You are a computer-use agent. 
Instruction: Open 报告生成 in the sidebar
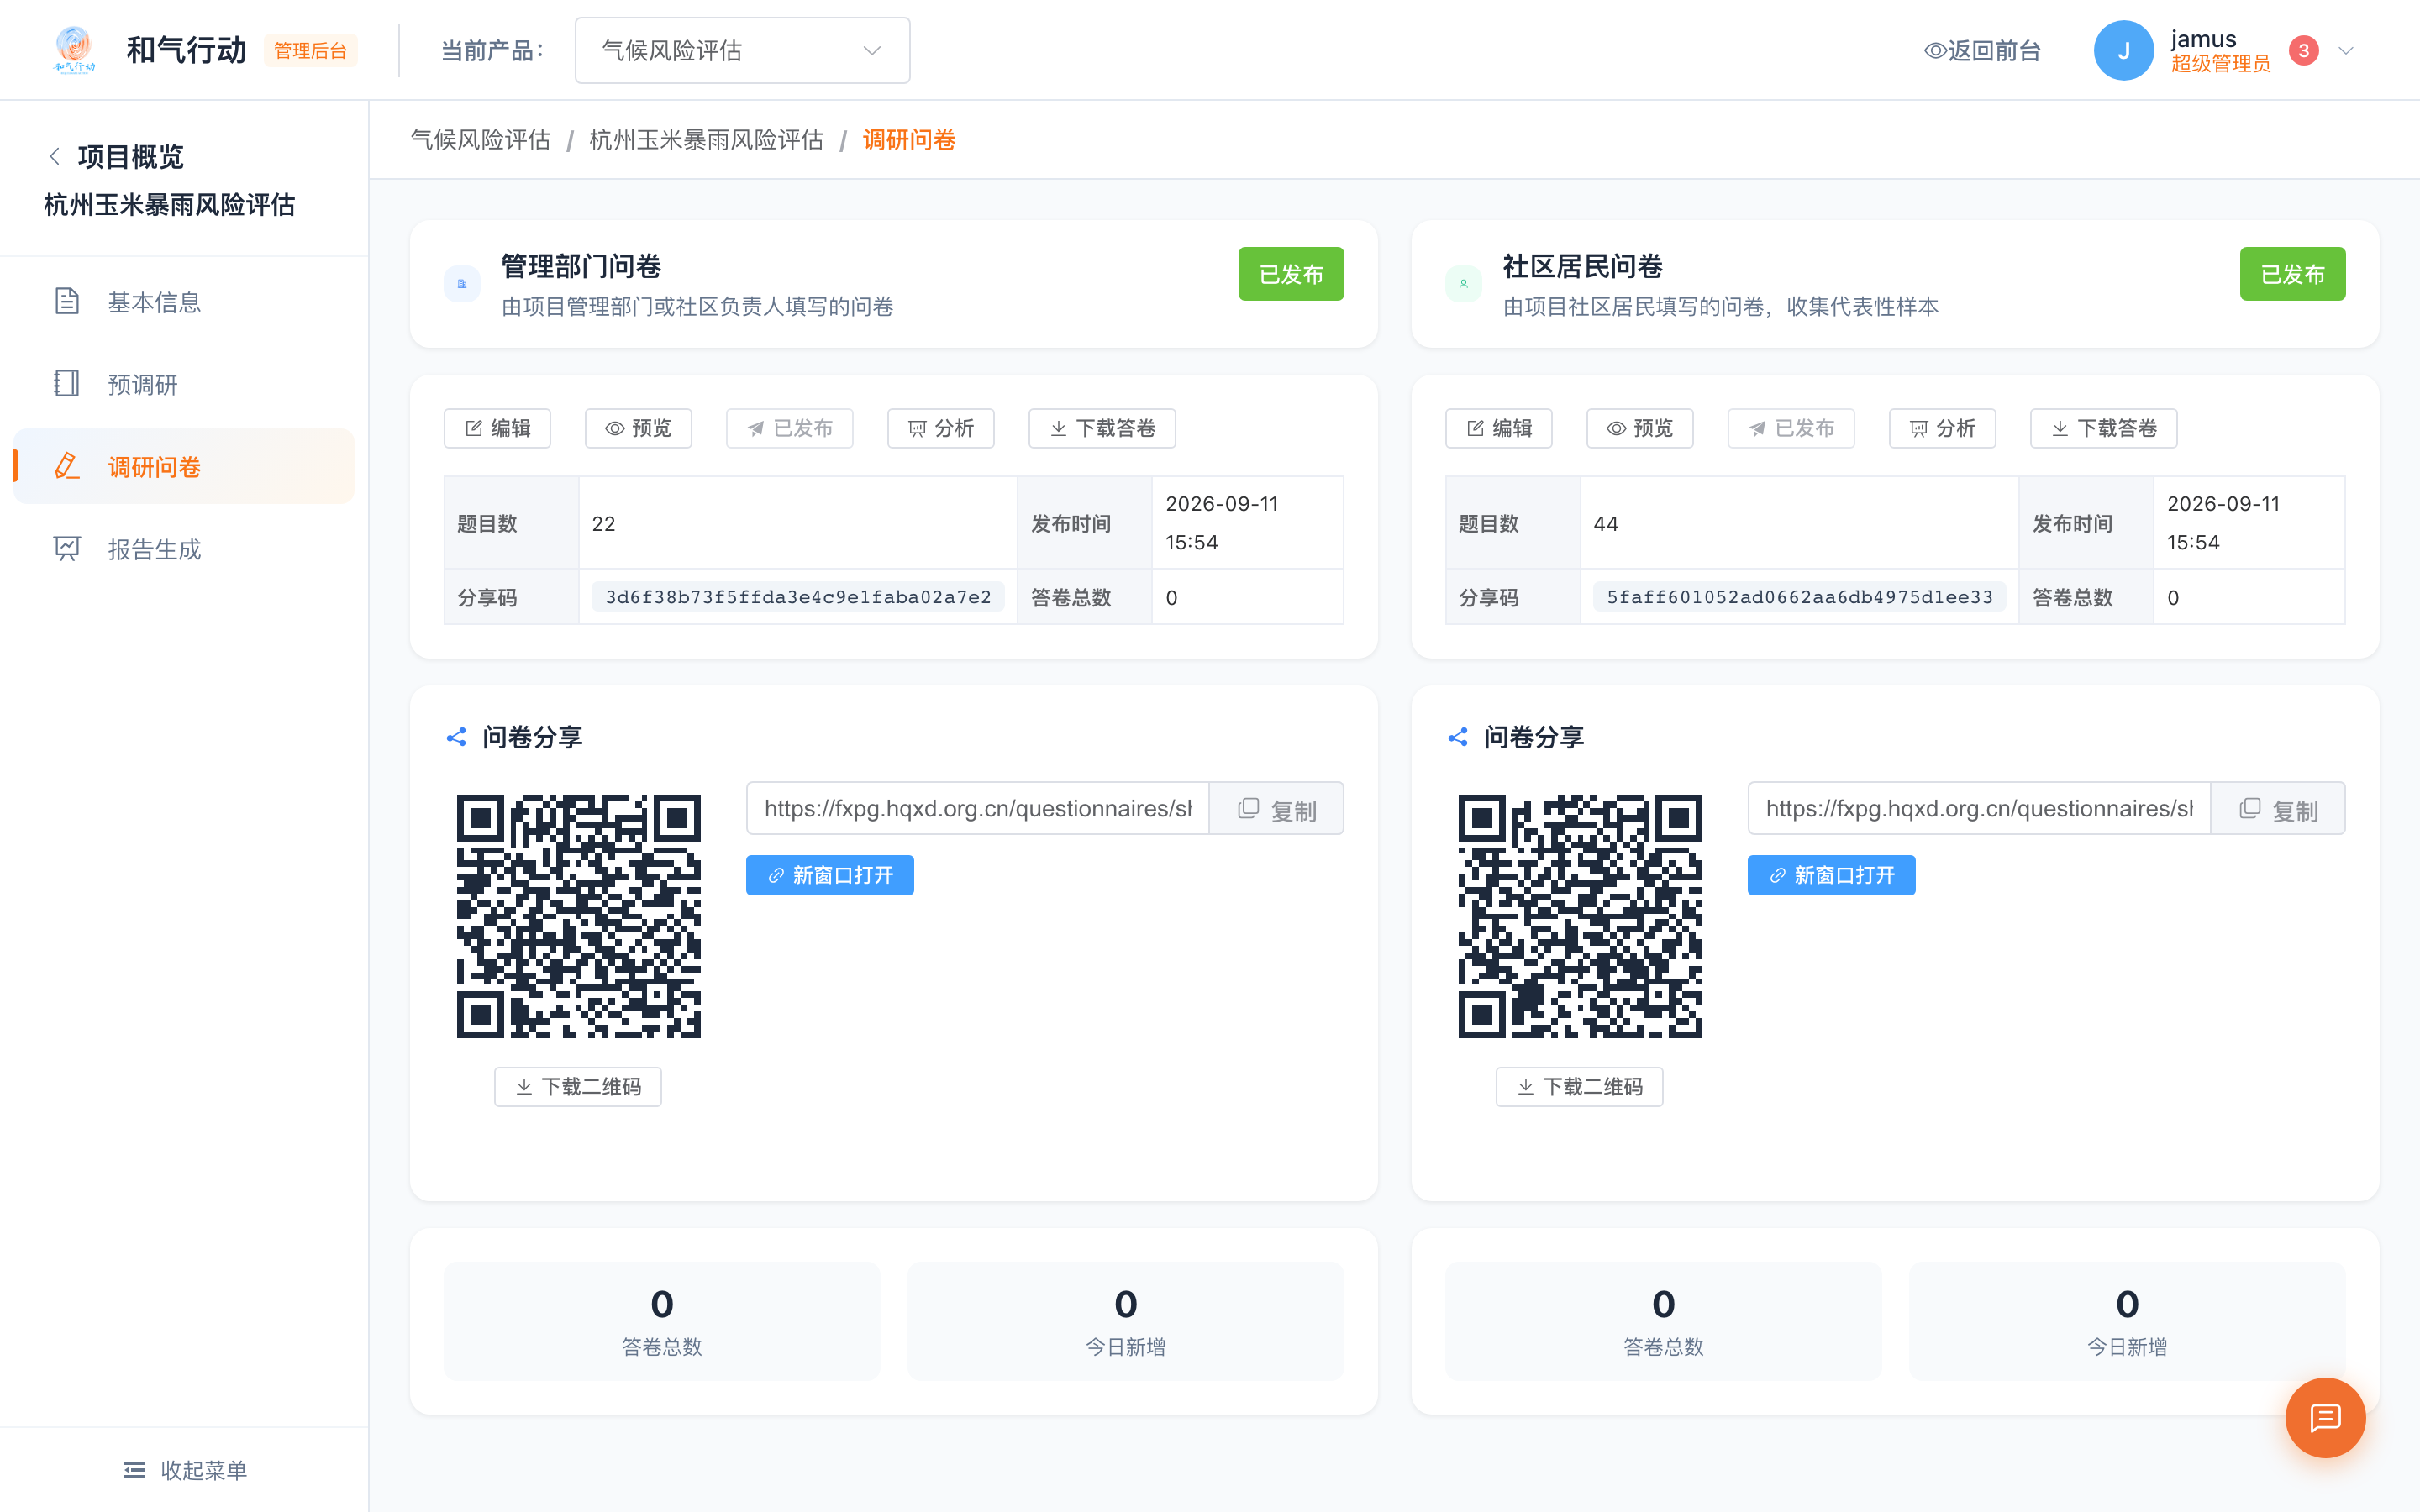tap(184, 549)
